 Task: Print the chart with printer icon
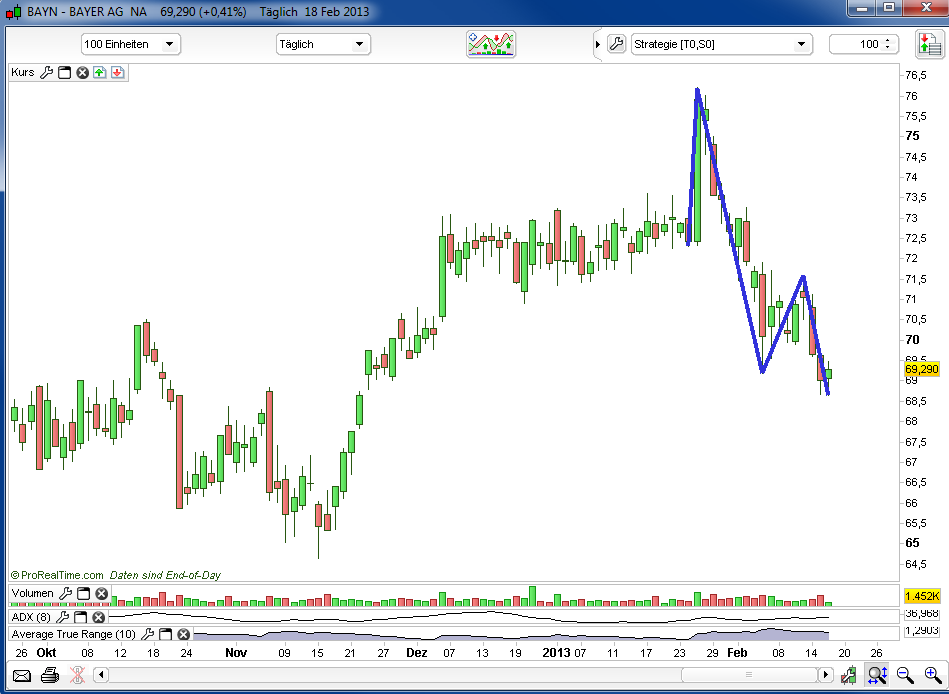(x=49, y=676)
